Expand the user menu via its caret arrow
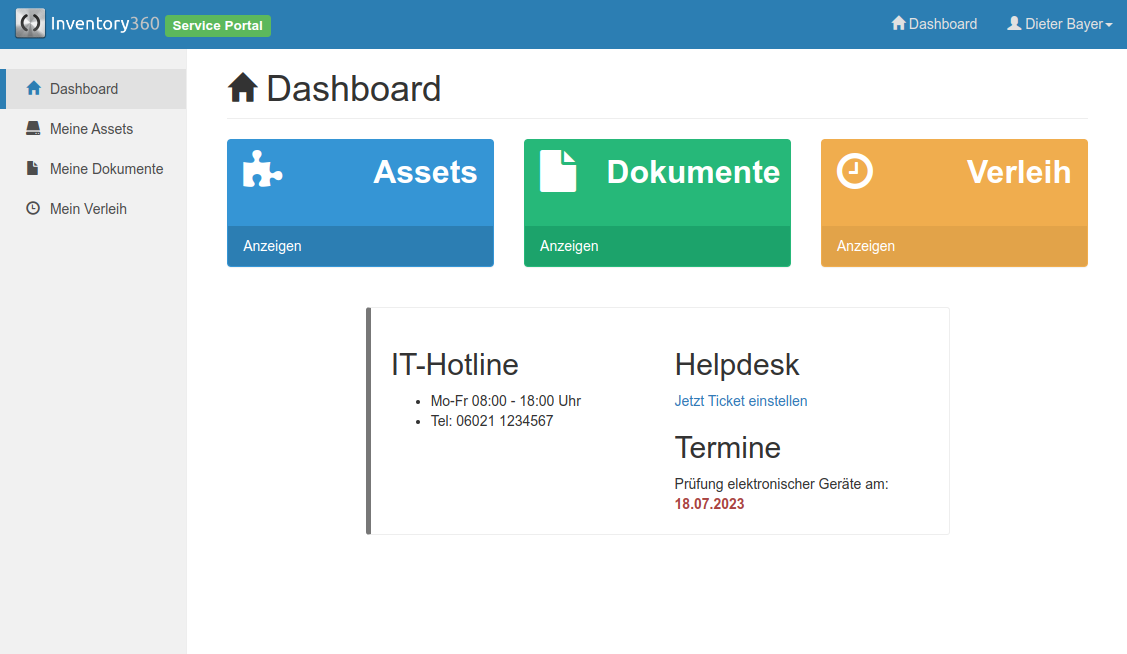This screenshot has width=1127, height=654. pos(1106,23)
